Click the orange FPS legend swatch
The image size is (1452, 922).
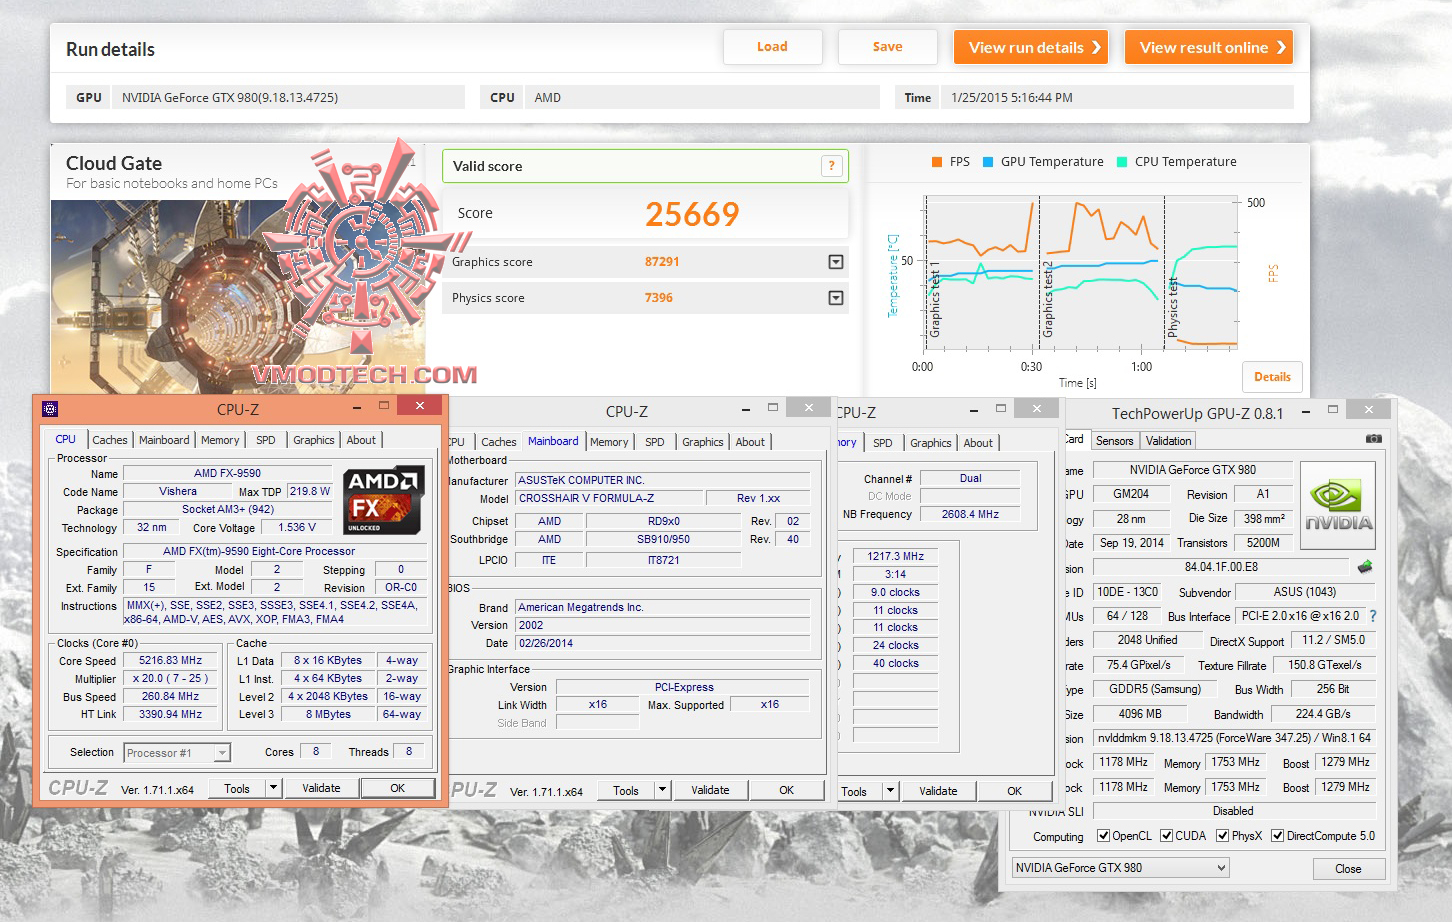tap(937, 162)
